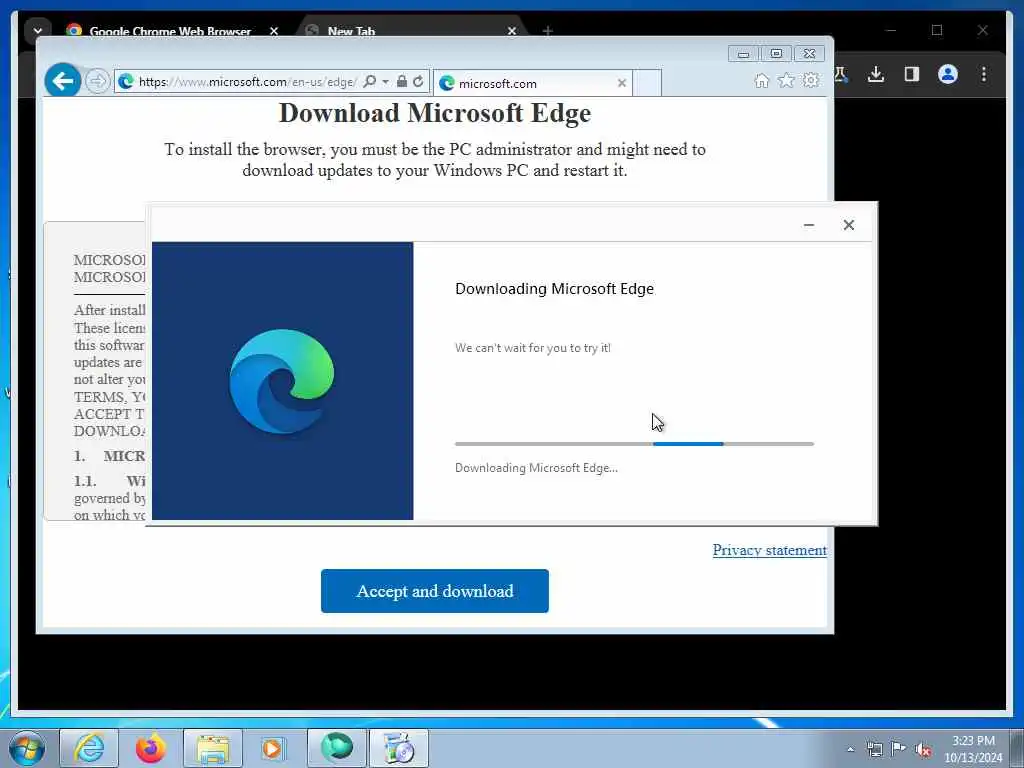Click 'We can't wait for you to try it!' text
The width and height of the screenshot is (1024, 768).
point(533,348)
